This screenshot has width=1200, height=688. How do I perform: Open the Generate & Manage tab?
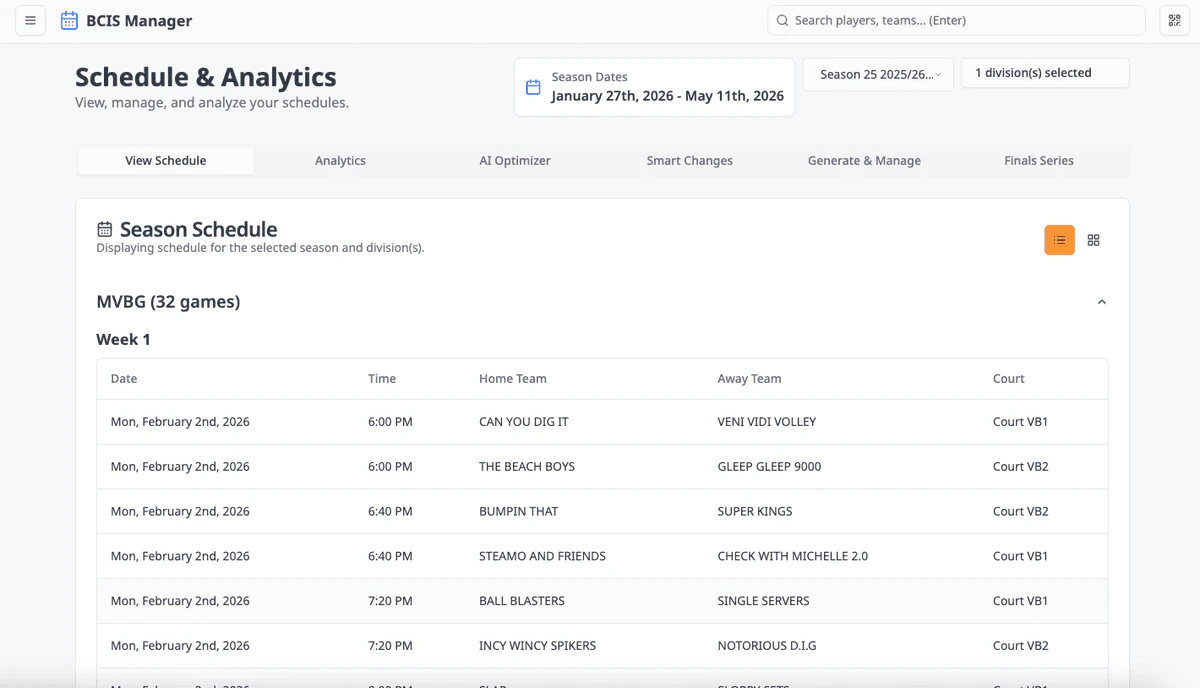[864, 161]
